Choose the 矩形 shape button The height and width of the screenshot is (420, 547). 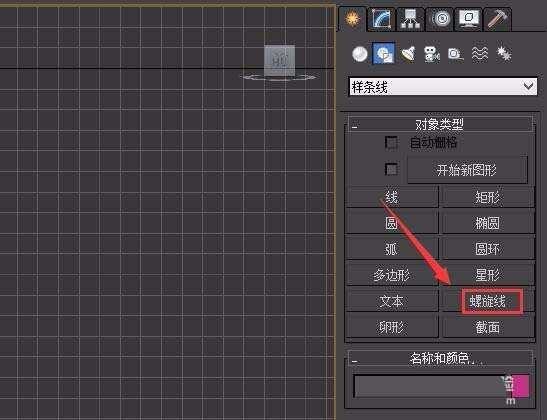coord(488,197)
